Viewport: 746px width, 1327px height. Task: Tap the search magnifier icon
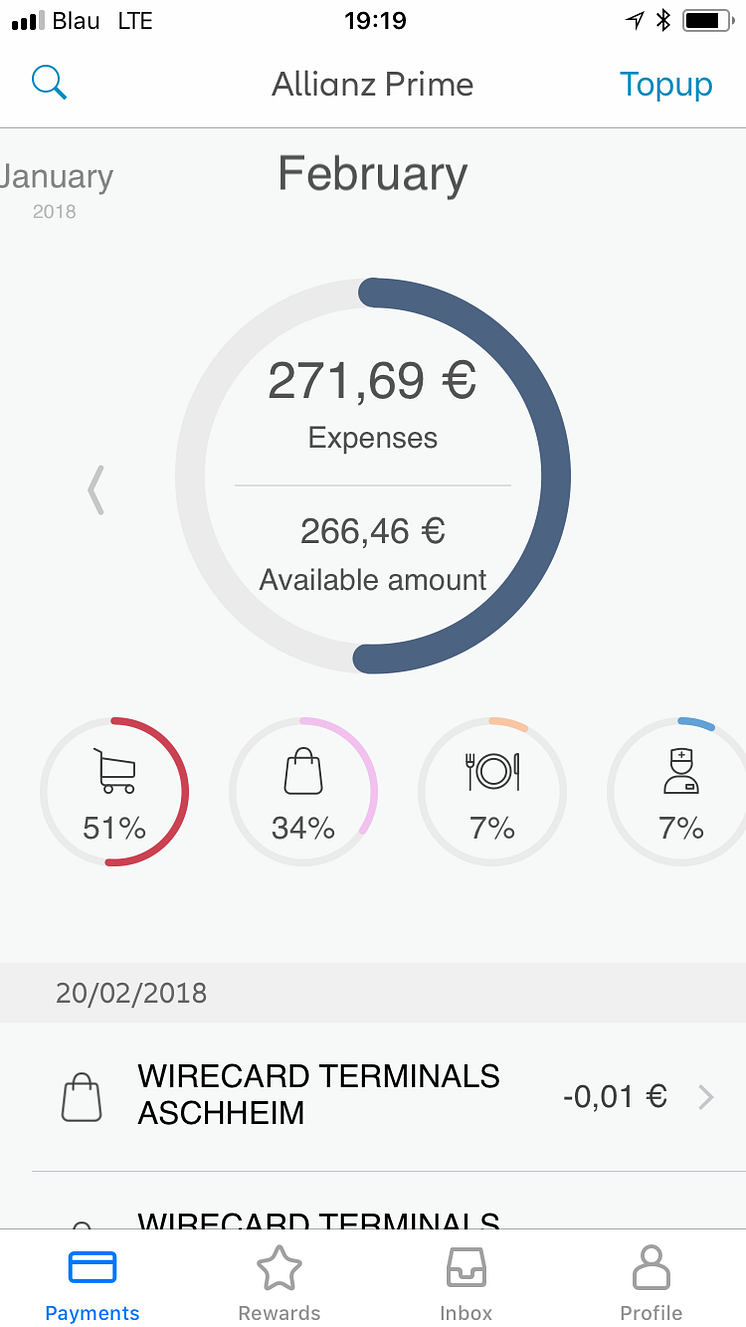49,83
